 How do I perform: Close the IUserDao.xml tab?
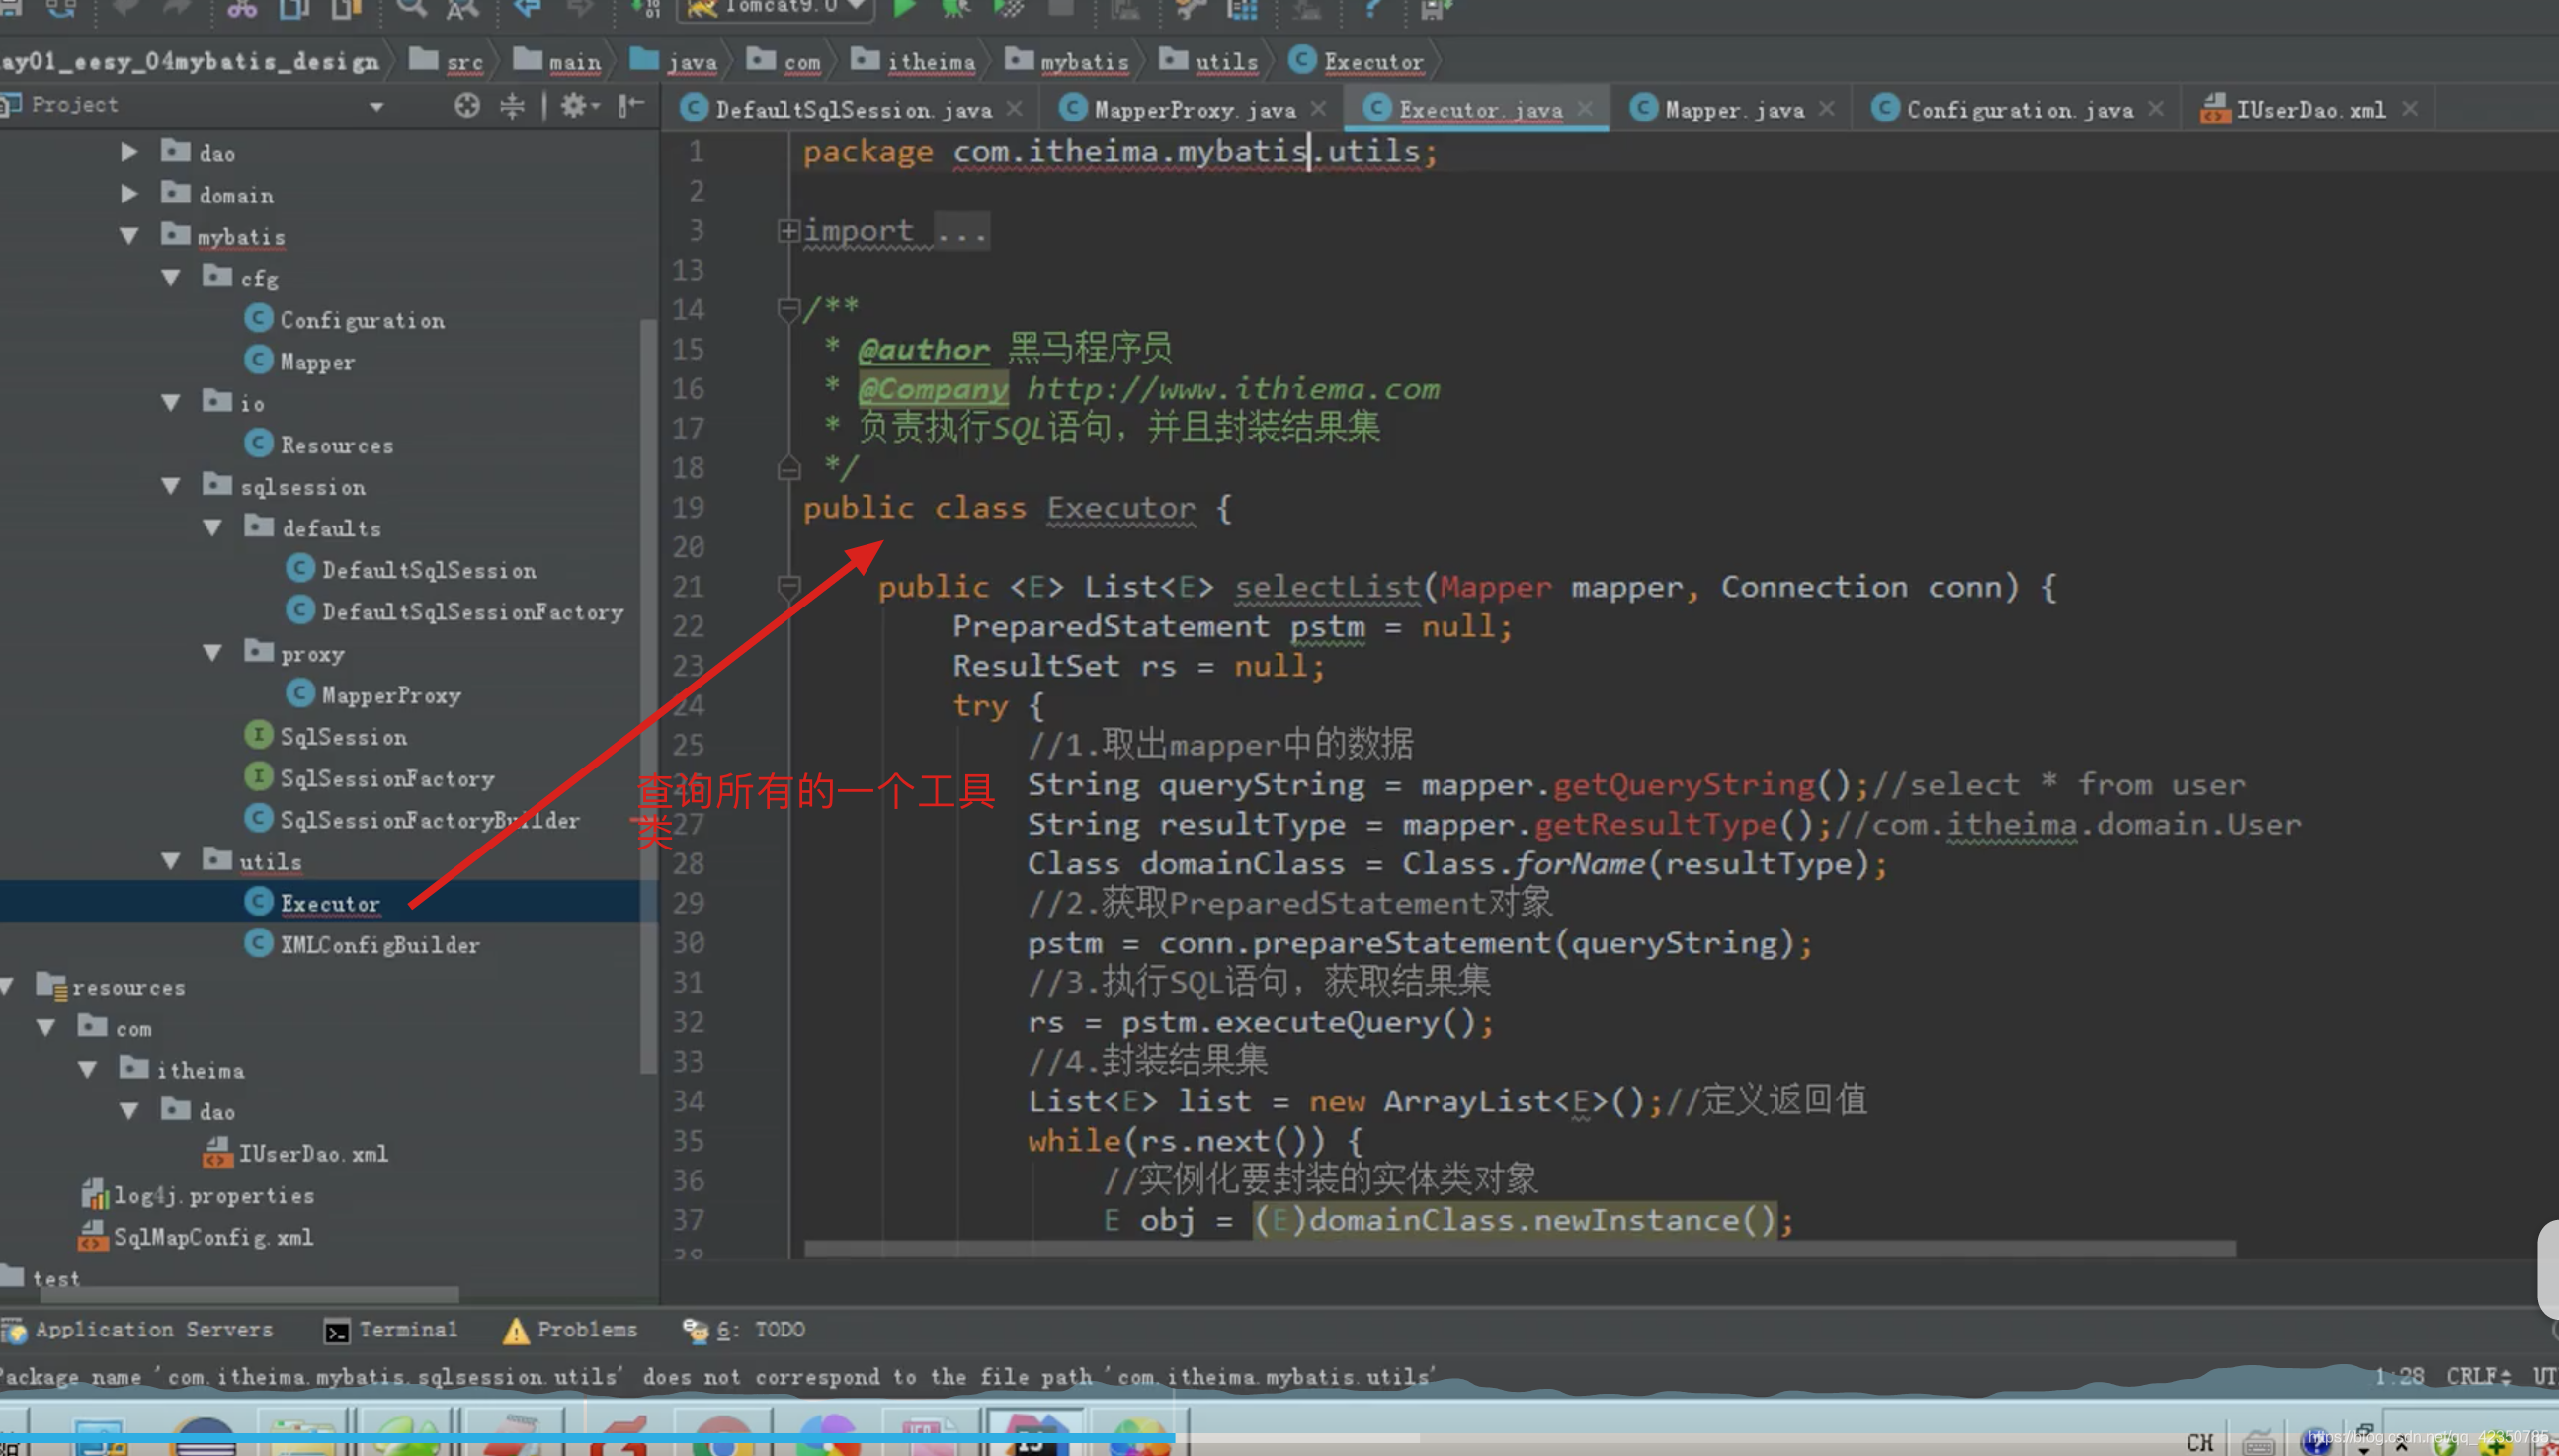2410,108
